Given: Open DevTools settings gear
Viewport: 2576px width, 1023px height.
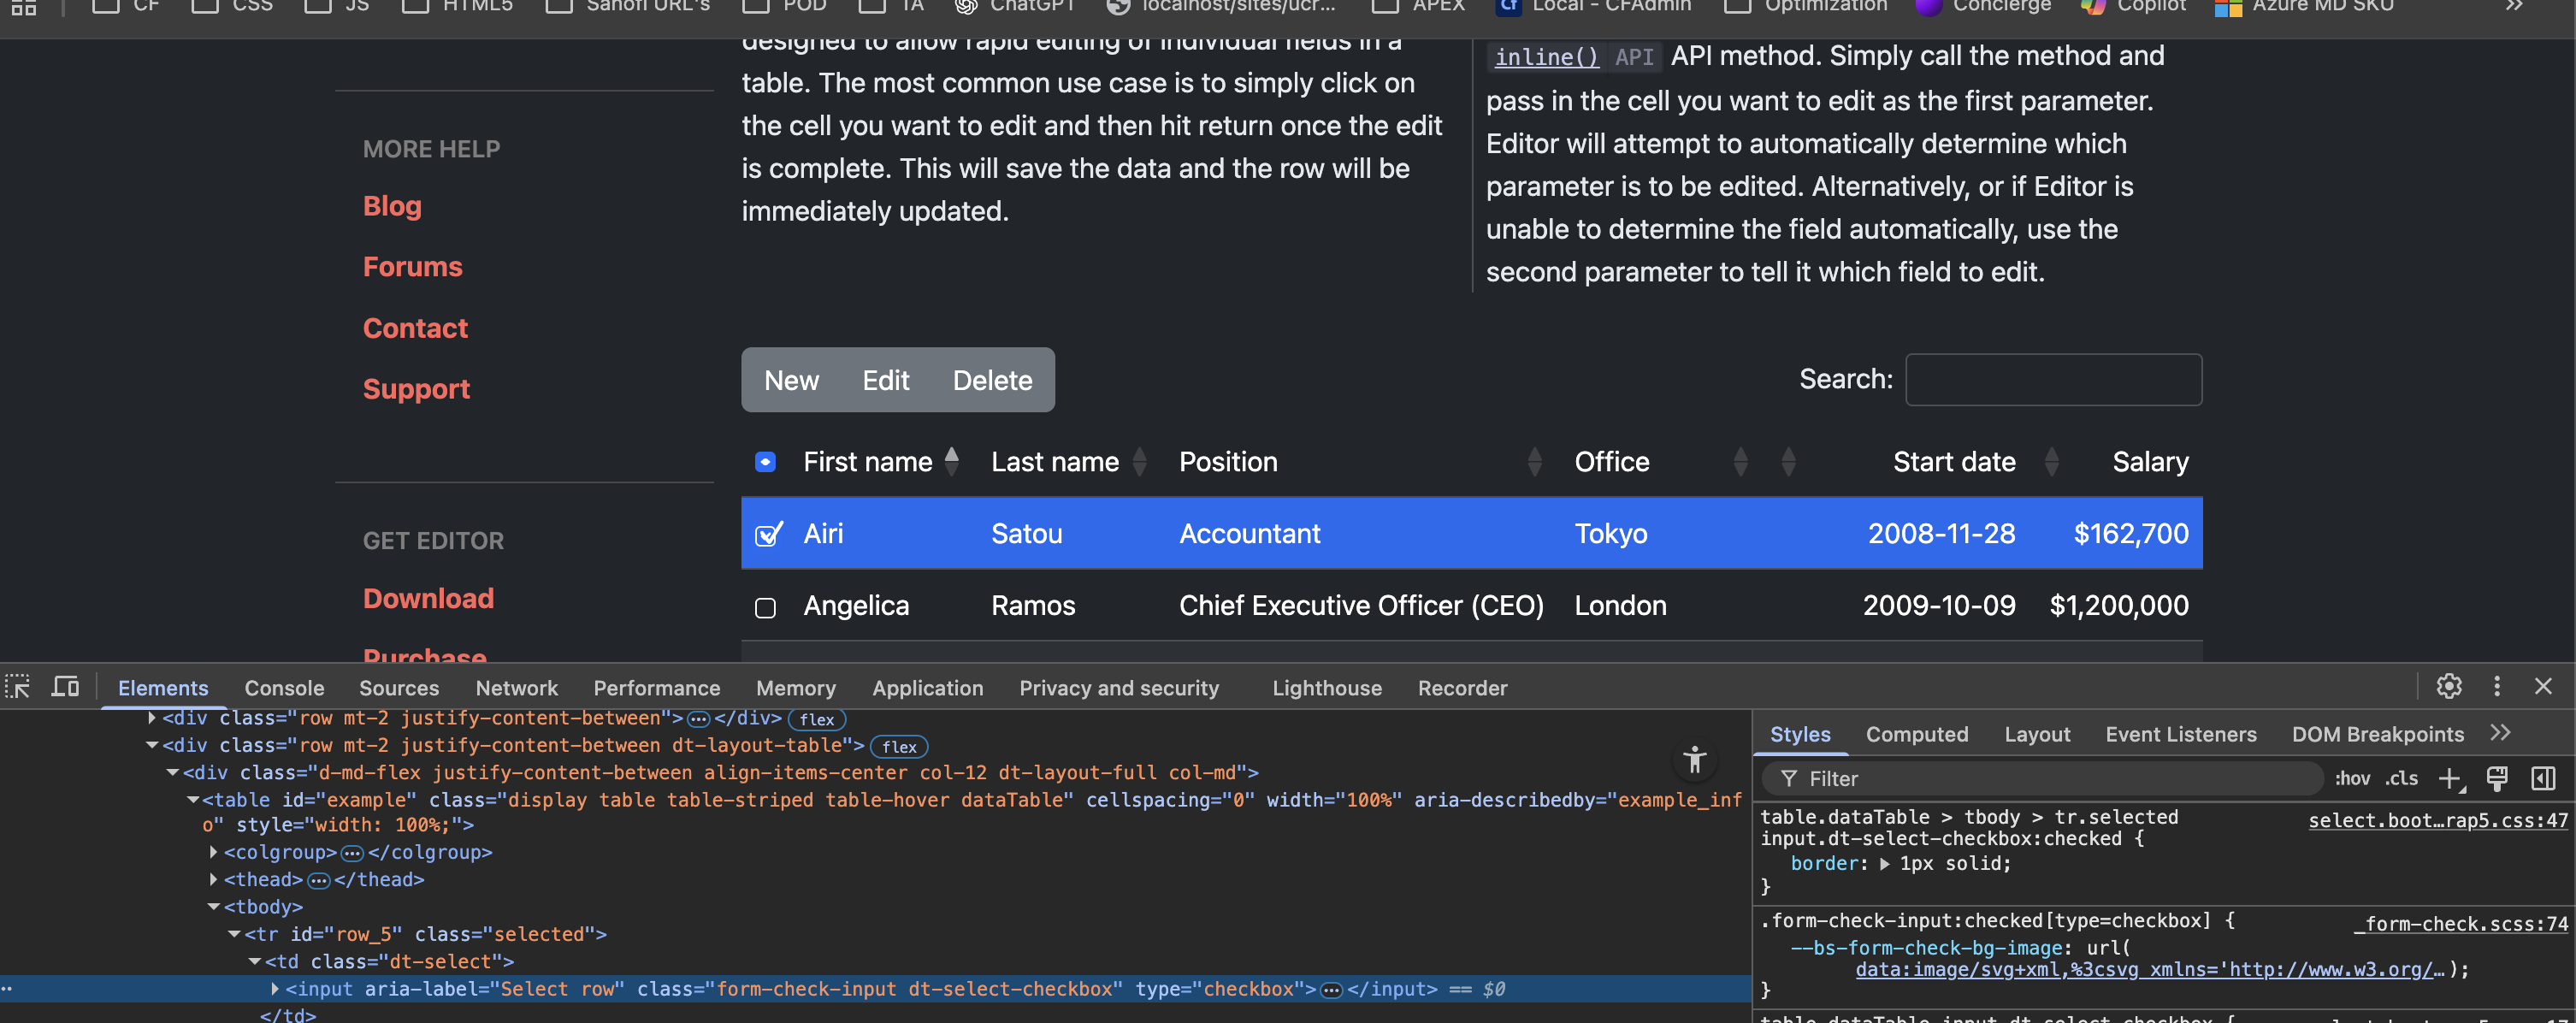Looking at the screenshot, I should click(2448, 686).
